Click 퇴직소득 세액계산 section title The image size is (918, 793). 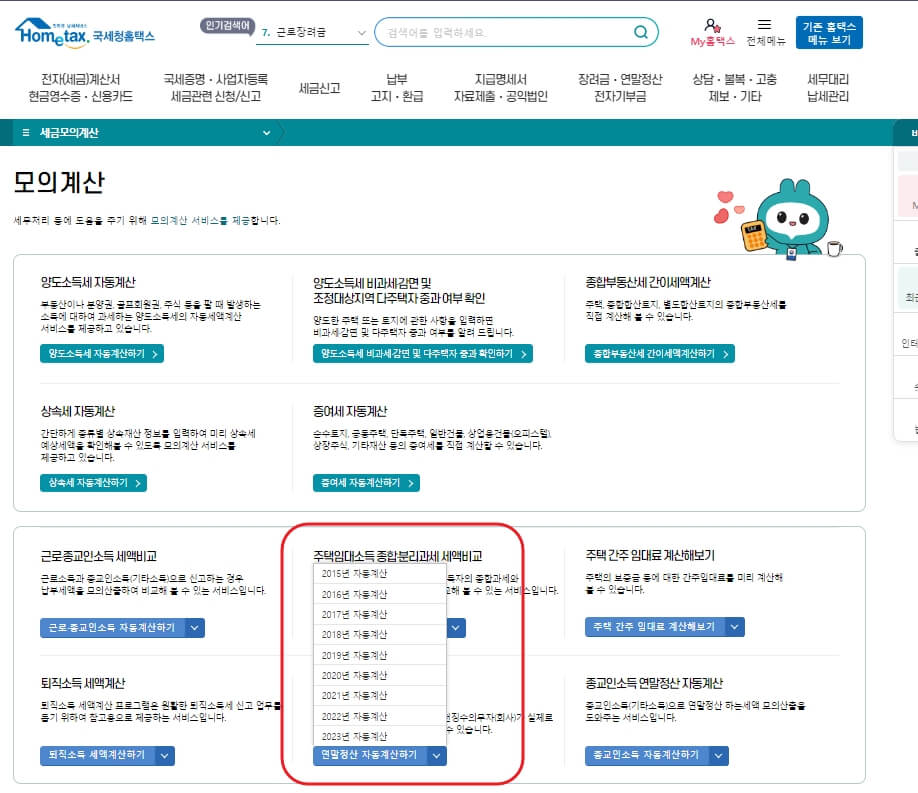pyautogui.click(x=83, y=683)
